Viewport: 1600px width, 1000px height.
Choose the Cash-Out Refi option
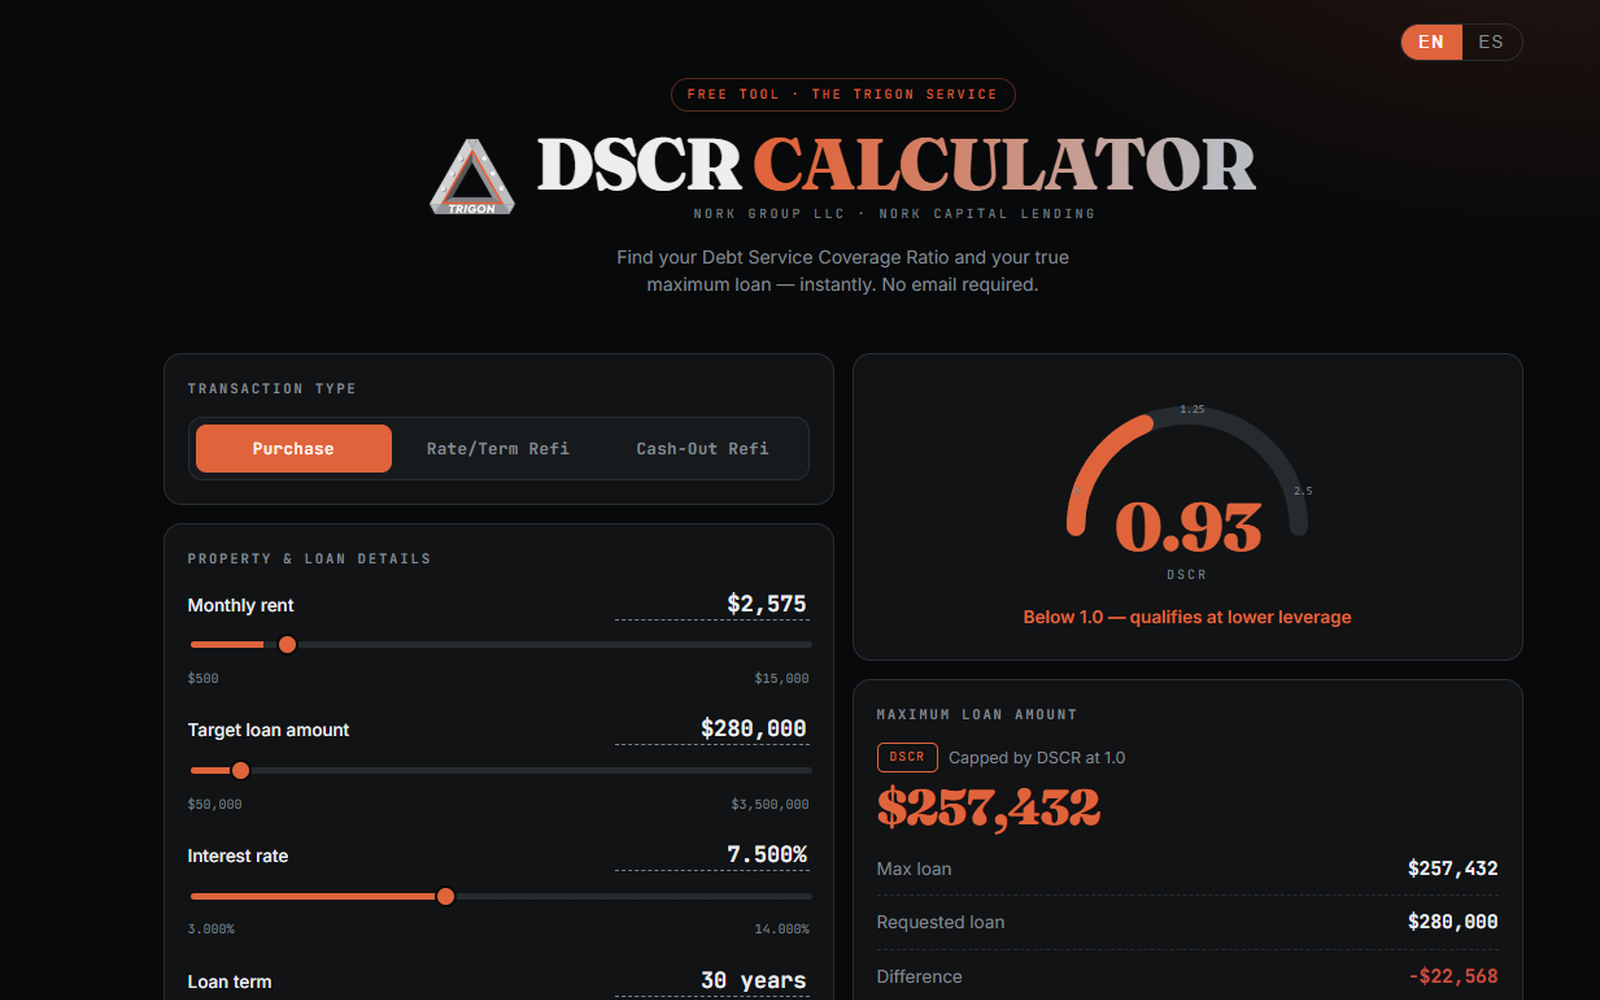coord(702,448)
